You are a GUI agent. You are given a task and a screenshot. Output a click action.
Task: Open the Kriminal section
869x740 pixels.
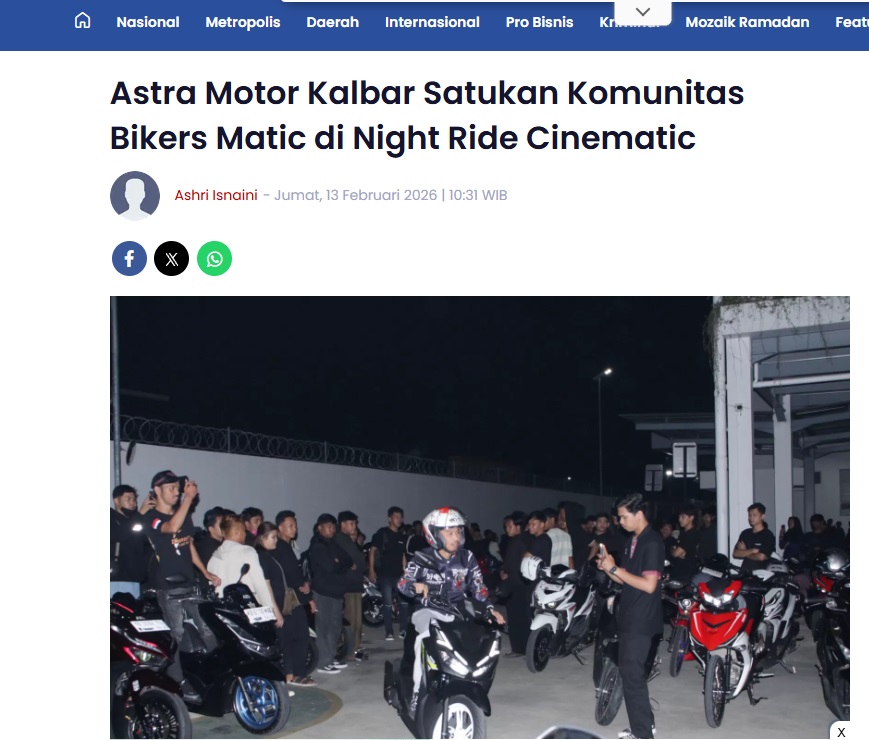pos(606,22)
